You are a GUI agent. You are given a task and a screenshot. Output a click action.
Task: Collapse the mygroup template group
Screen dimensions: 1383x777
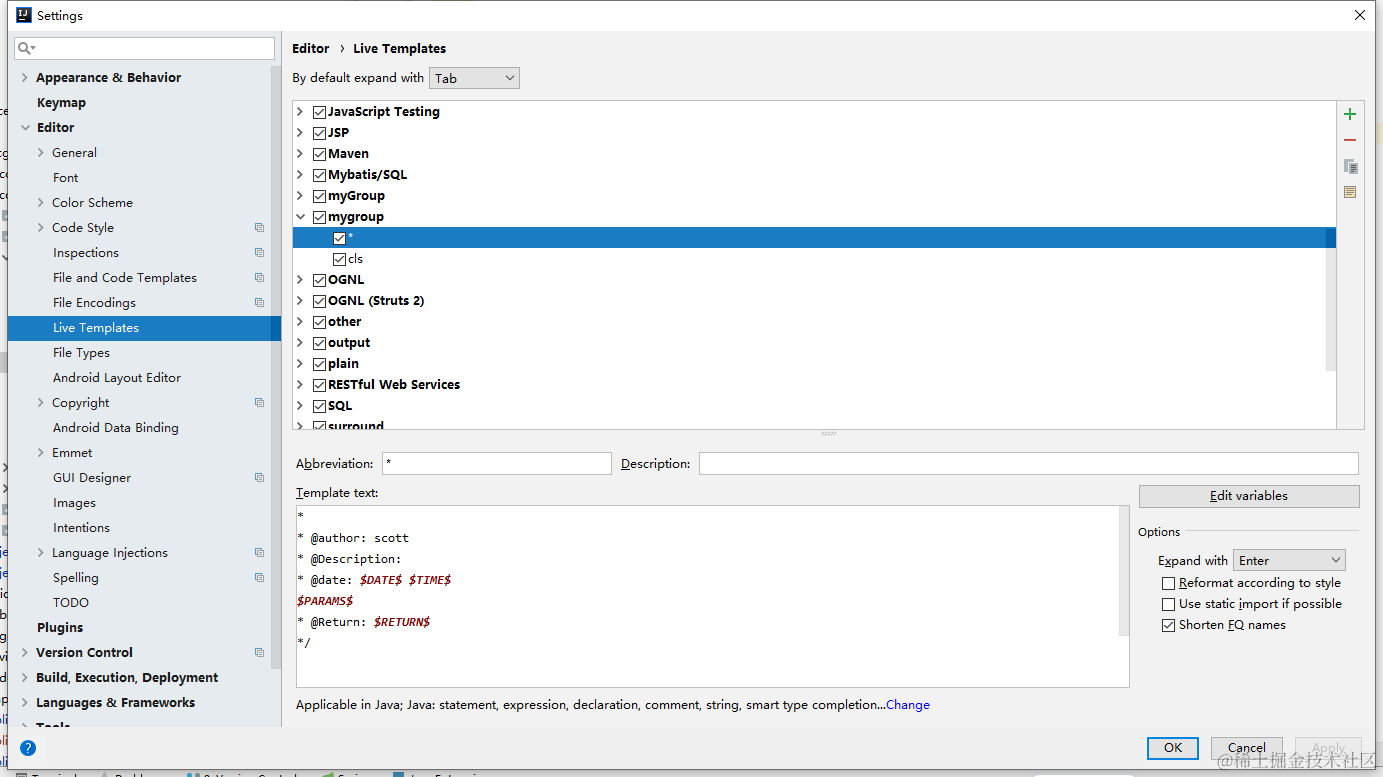(300, 217)
